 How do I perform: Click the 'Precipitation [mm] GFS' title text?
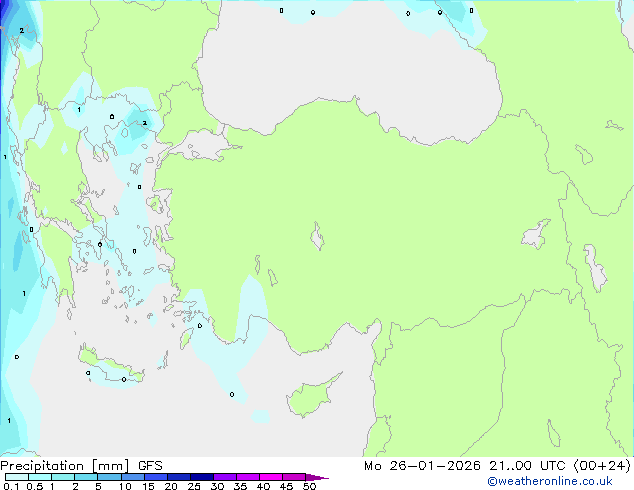[81, 466]
